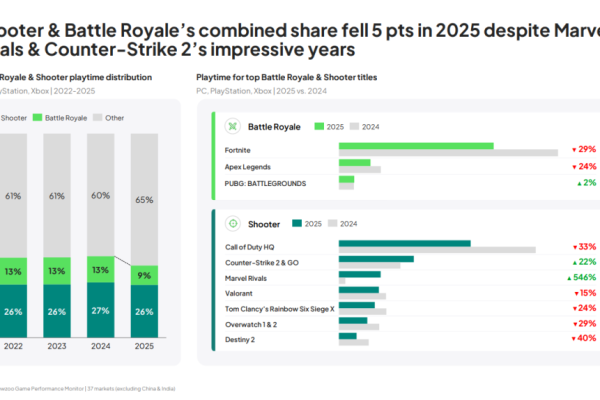
Task: Click the red down arrow beside Destiny 2's 40%
Action: click(x=574, y=339)
